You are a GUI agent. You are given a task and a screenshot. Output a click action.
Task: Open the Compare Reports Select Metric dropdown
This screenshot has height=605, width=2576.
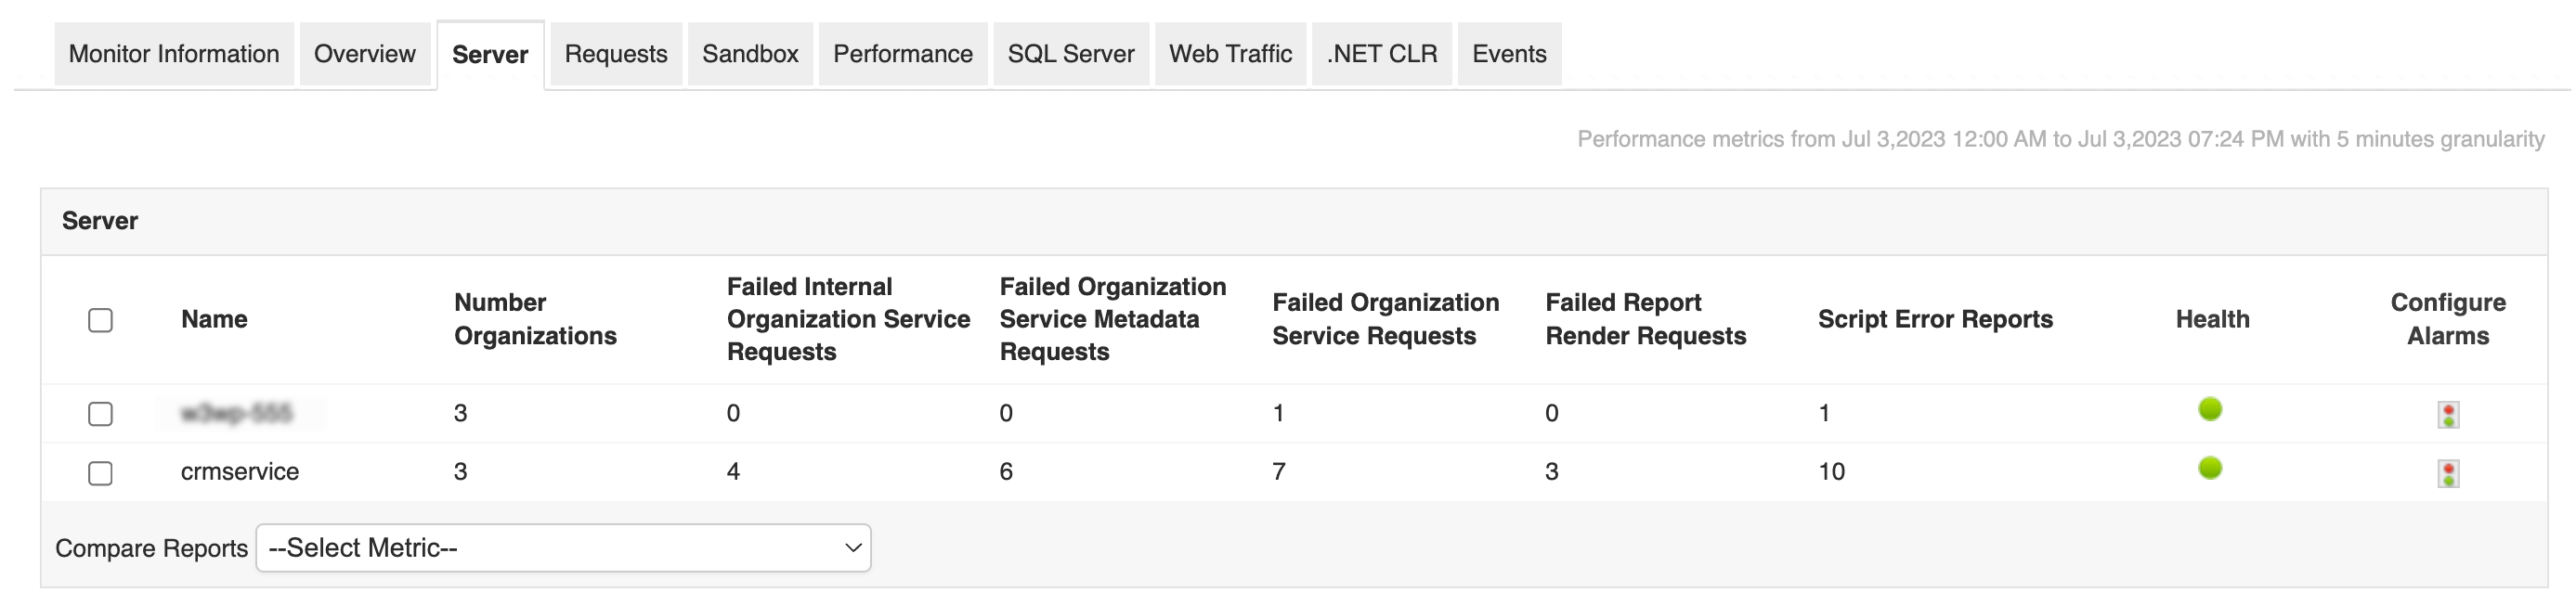(x=563, y=548)
